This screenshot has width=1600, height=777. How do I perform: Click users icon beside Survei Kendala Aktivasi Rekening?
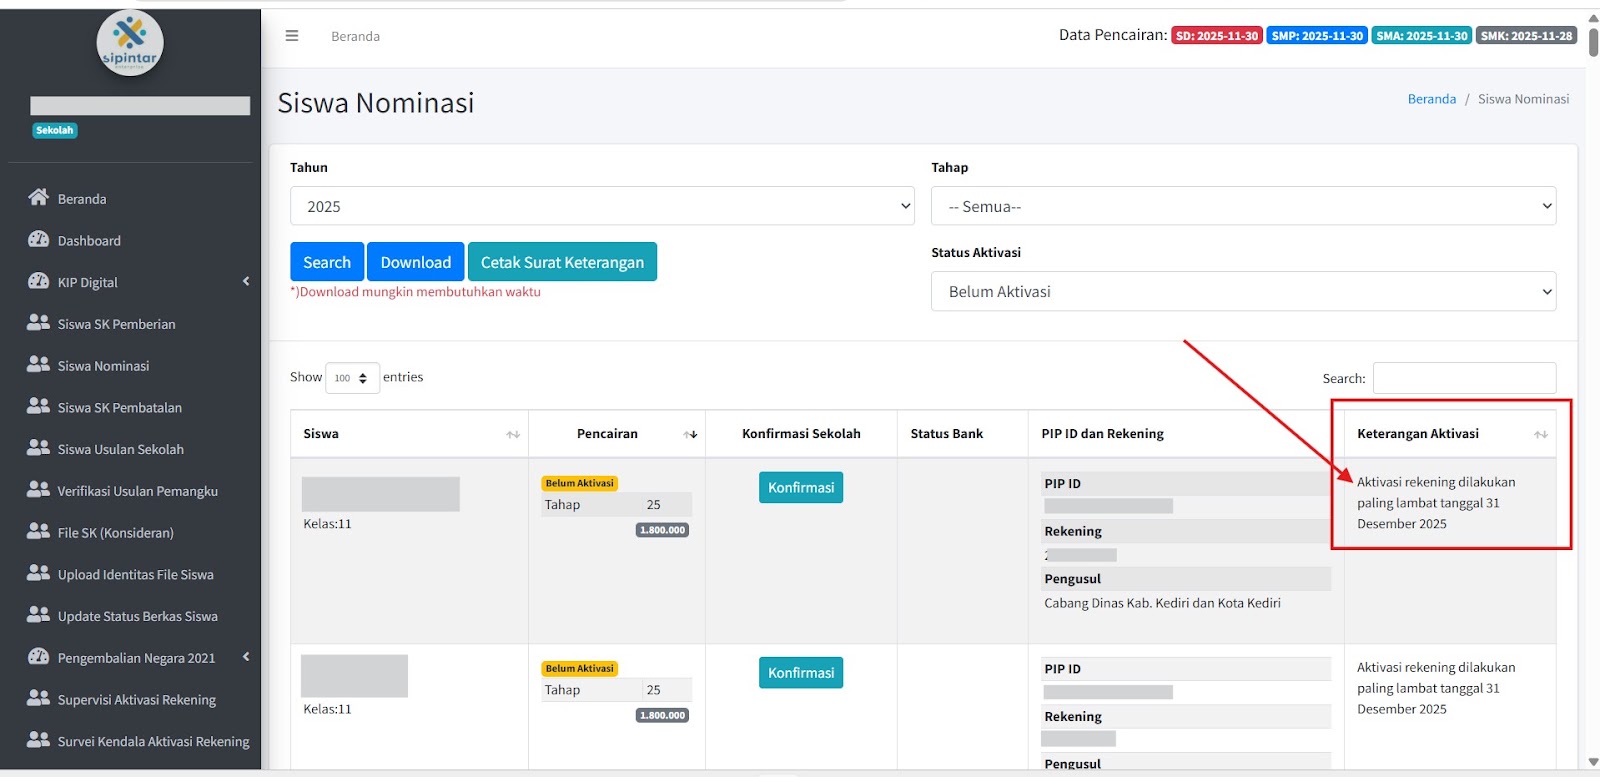pos(38,740)
